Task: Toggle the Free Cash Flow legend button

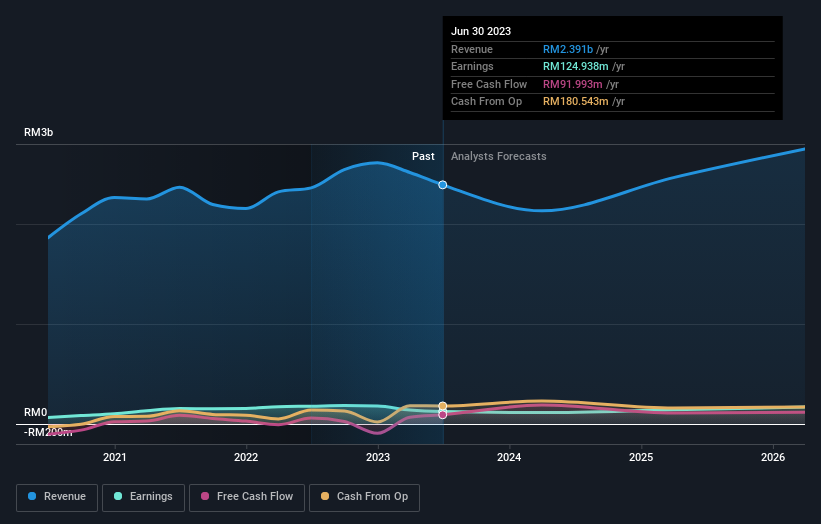Action: tap(247, 497)
